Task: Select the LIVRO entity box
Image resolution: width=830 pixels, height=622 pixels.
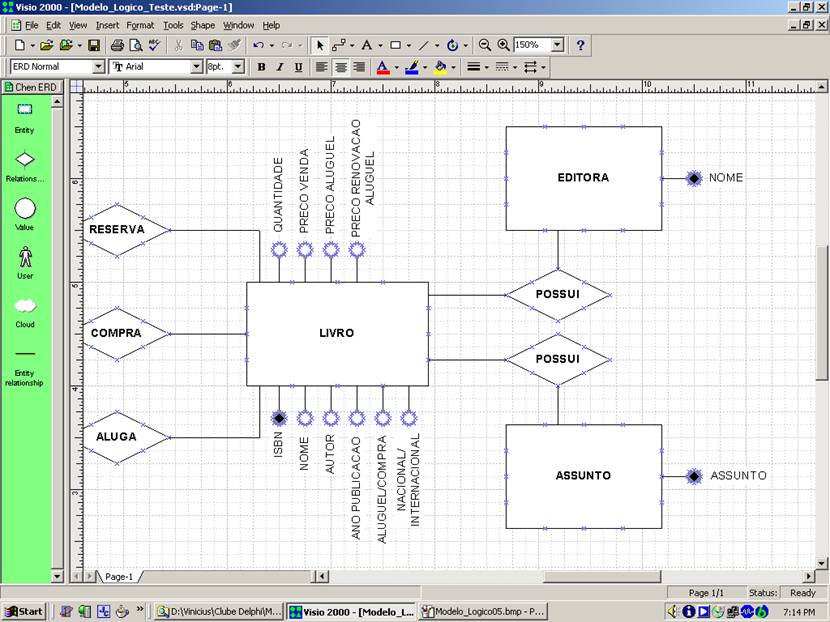Action: pos(337,333)
